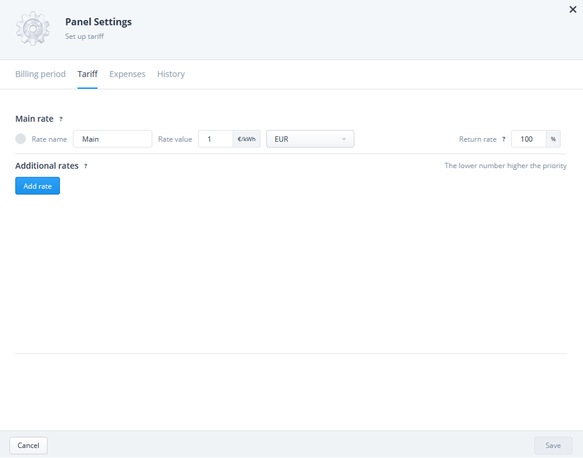Image resolution: width=583 pixels, height=458 pixels.
Task: Click the Cancel button
Action: click(x=28, y=445)
